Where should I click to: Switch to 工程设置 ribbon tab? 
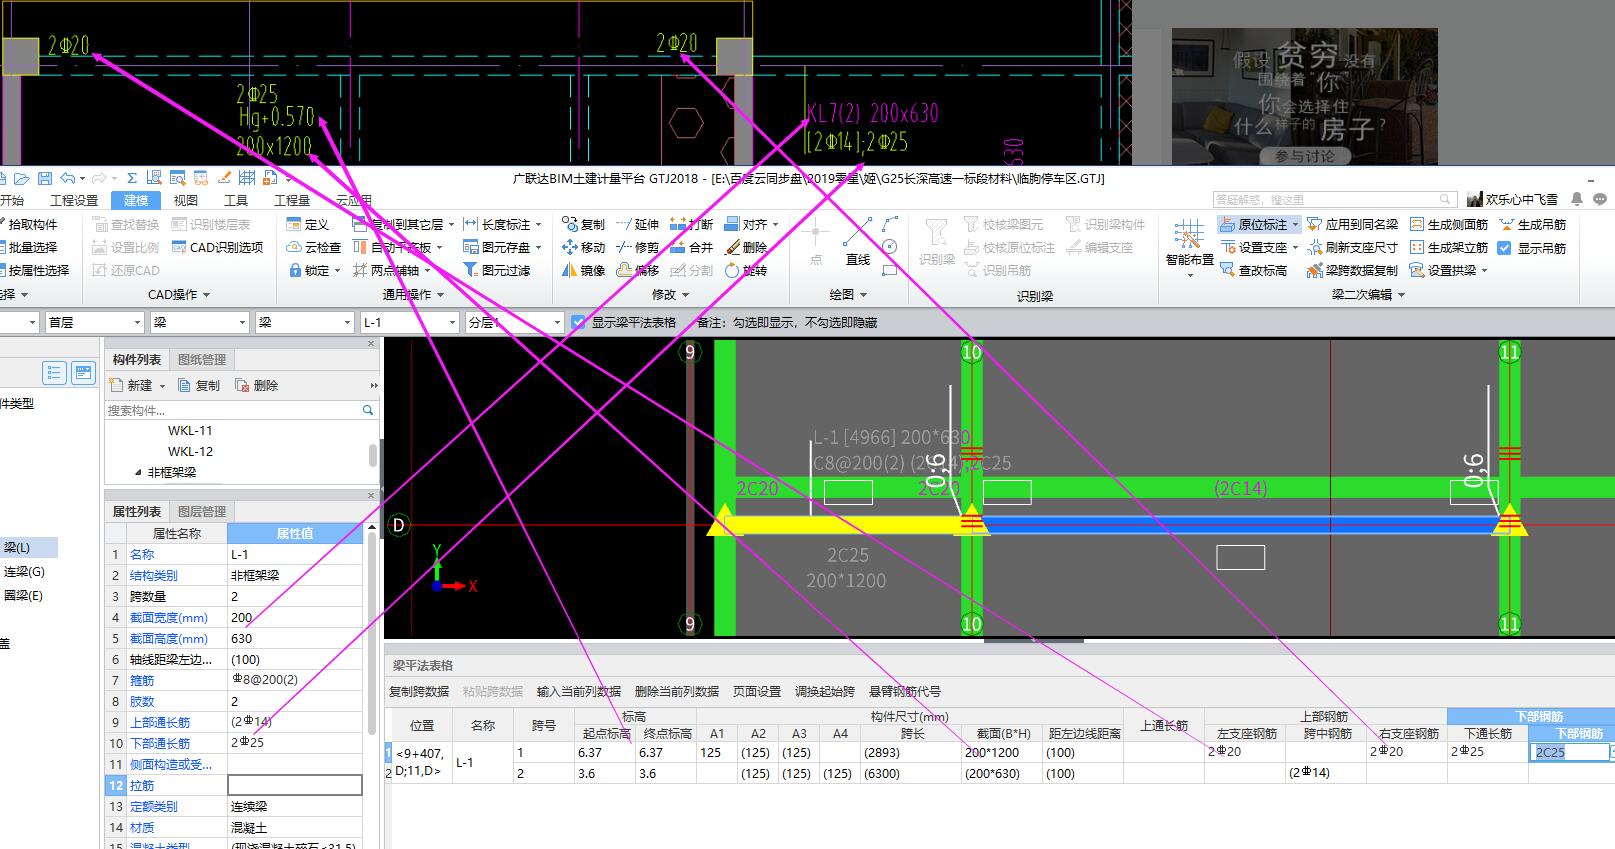click(x=74, y=200)
